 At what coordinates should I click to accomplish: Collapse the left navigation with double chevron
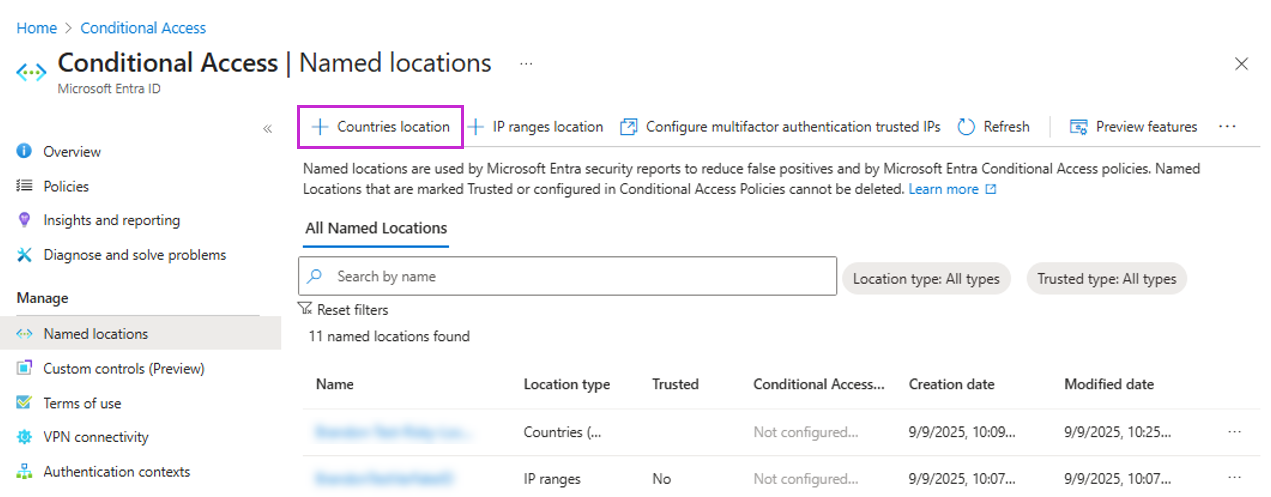click(x=268, y=129)
